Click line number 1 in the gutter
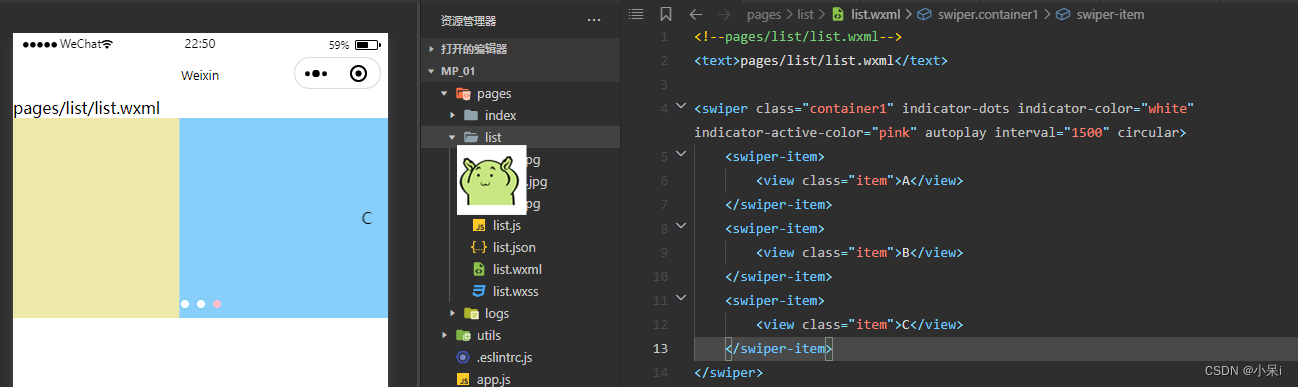Image resolution: width=1298 pixels, height=387 pixels. [x=664, y=37]
